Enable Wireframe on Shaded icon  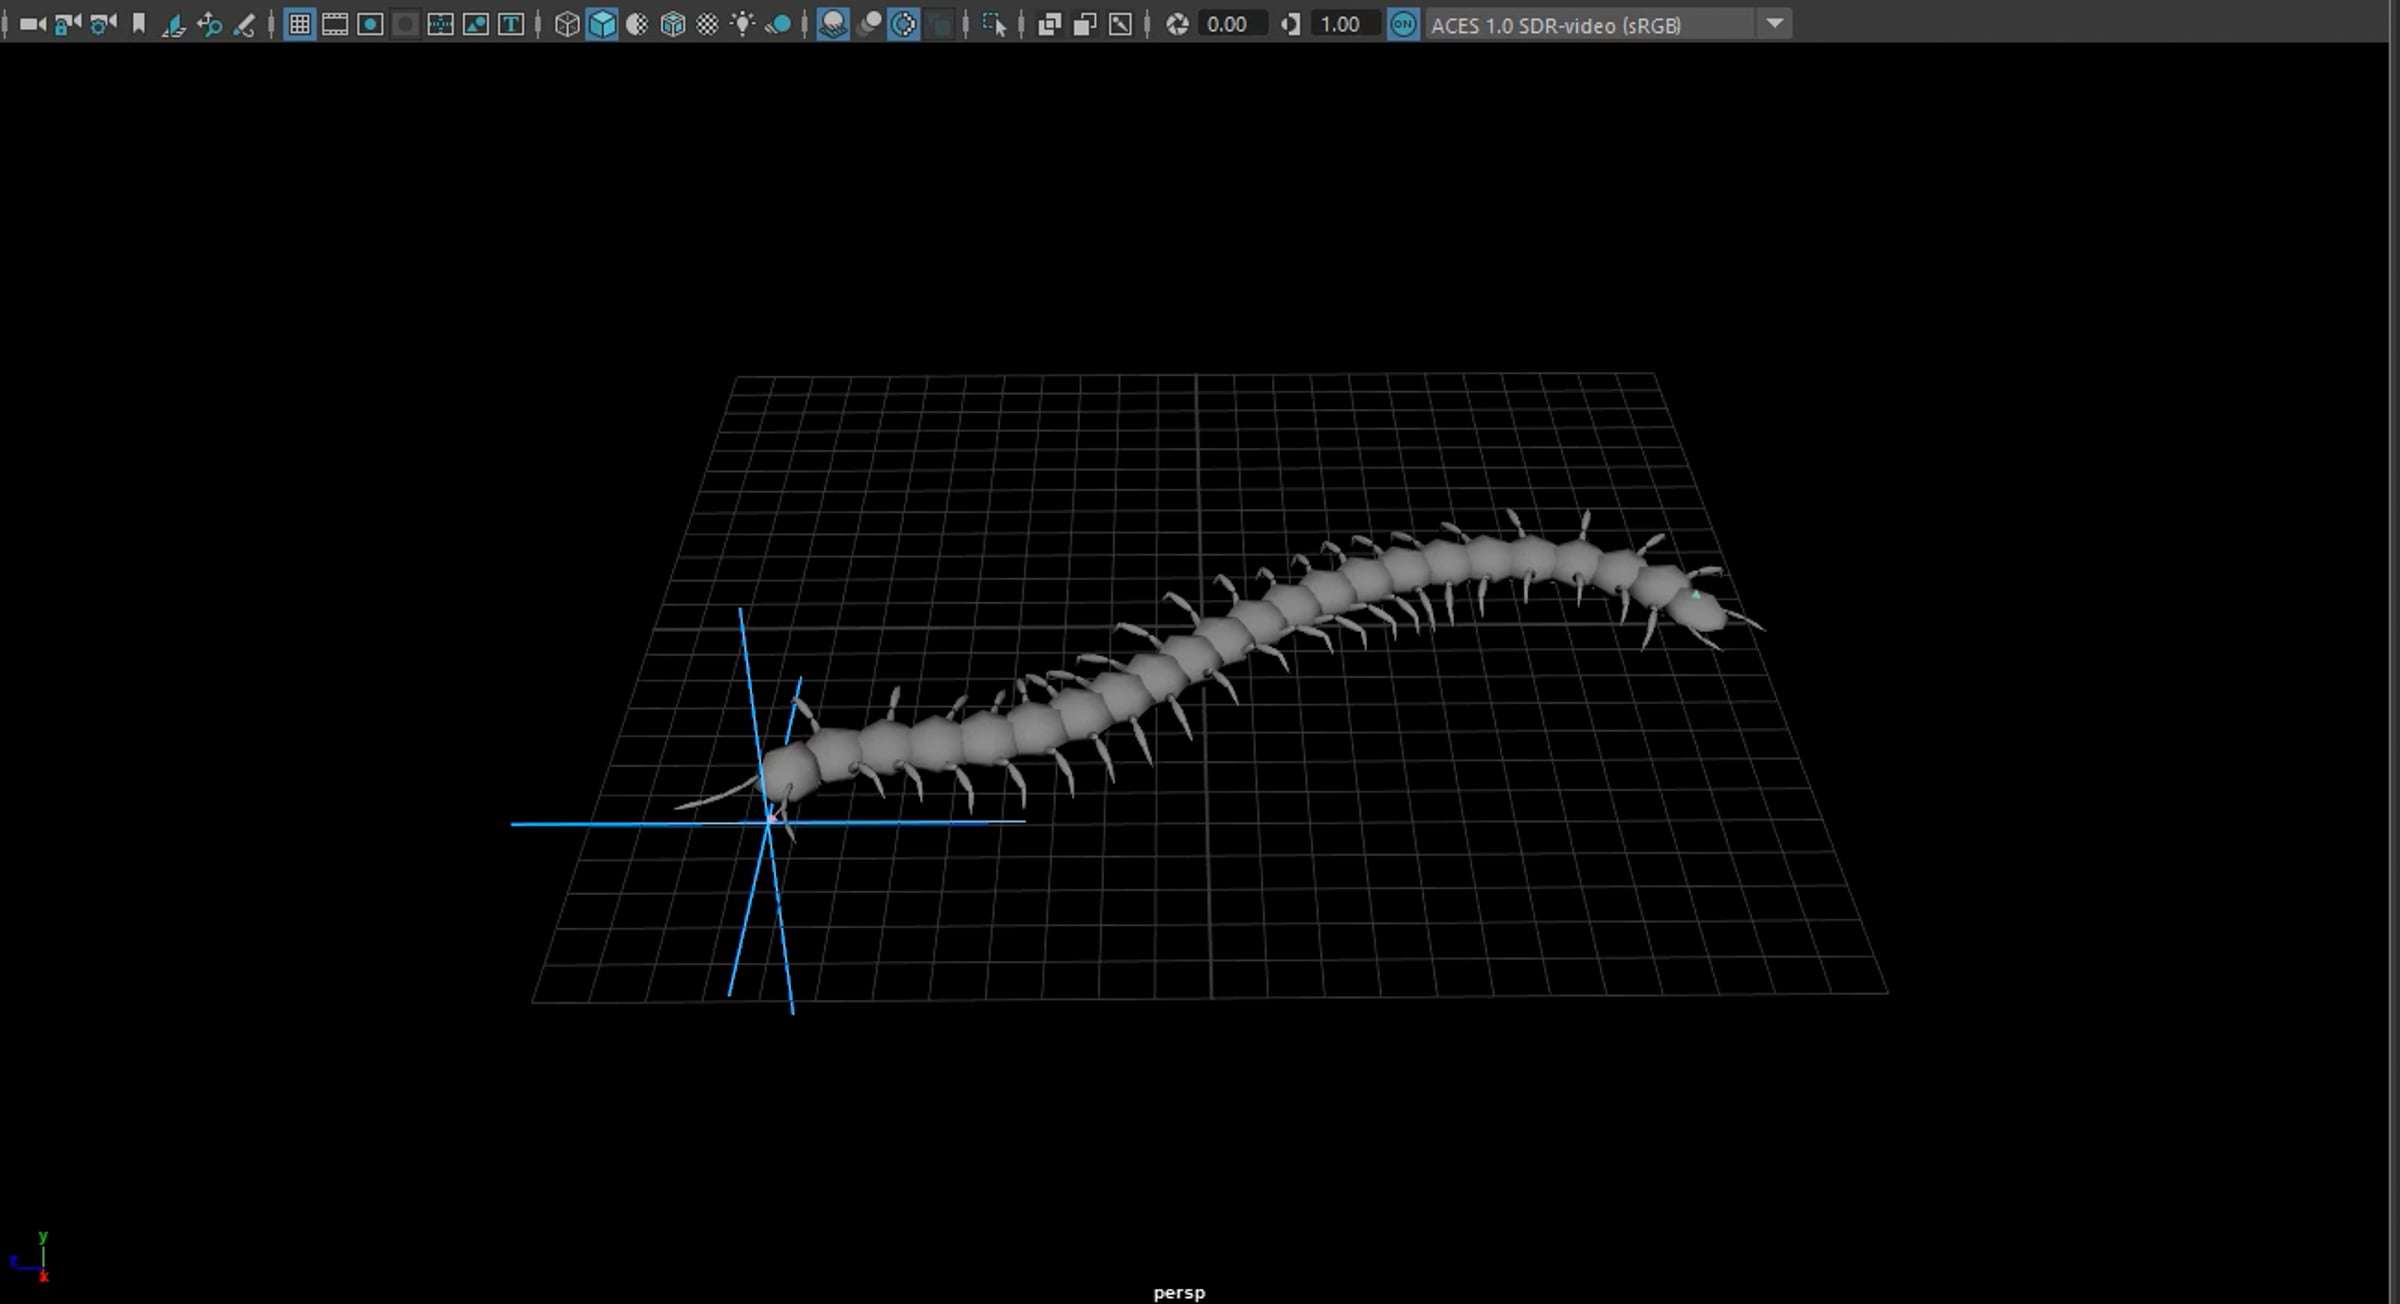[x=673, y=24]
